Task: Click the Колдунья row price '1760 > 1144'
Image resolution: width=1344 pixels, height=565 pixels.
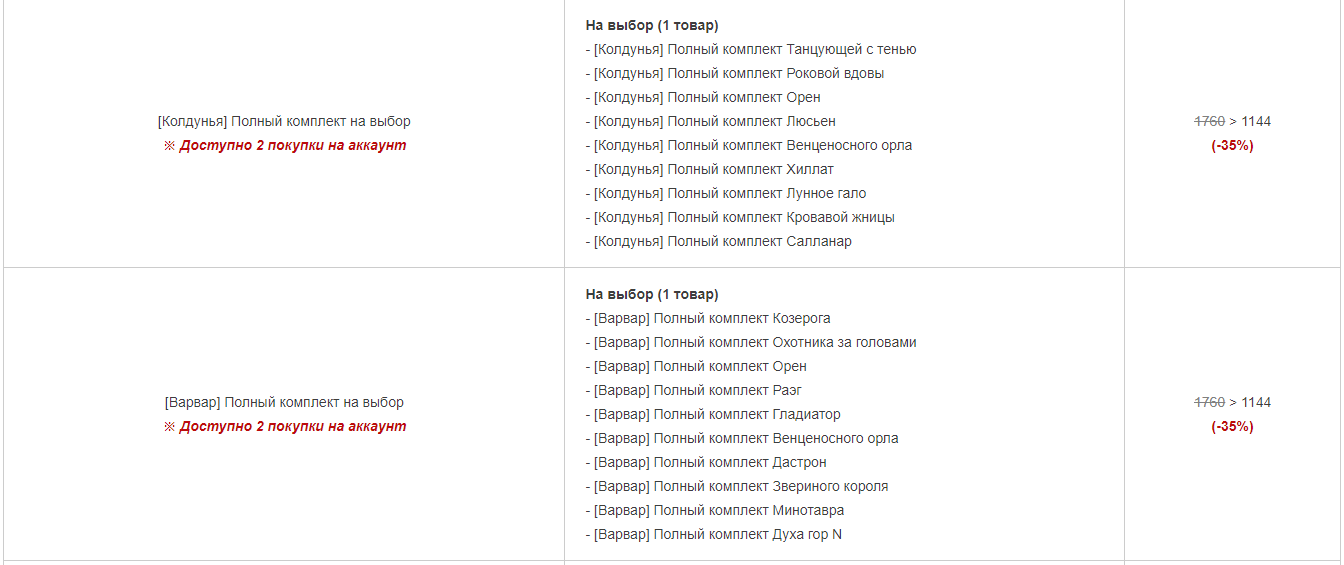Action: coord(1232,121)
